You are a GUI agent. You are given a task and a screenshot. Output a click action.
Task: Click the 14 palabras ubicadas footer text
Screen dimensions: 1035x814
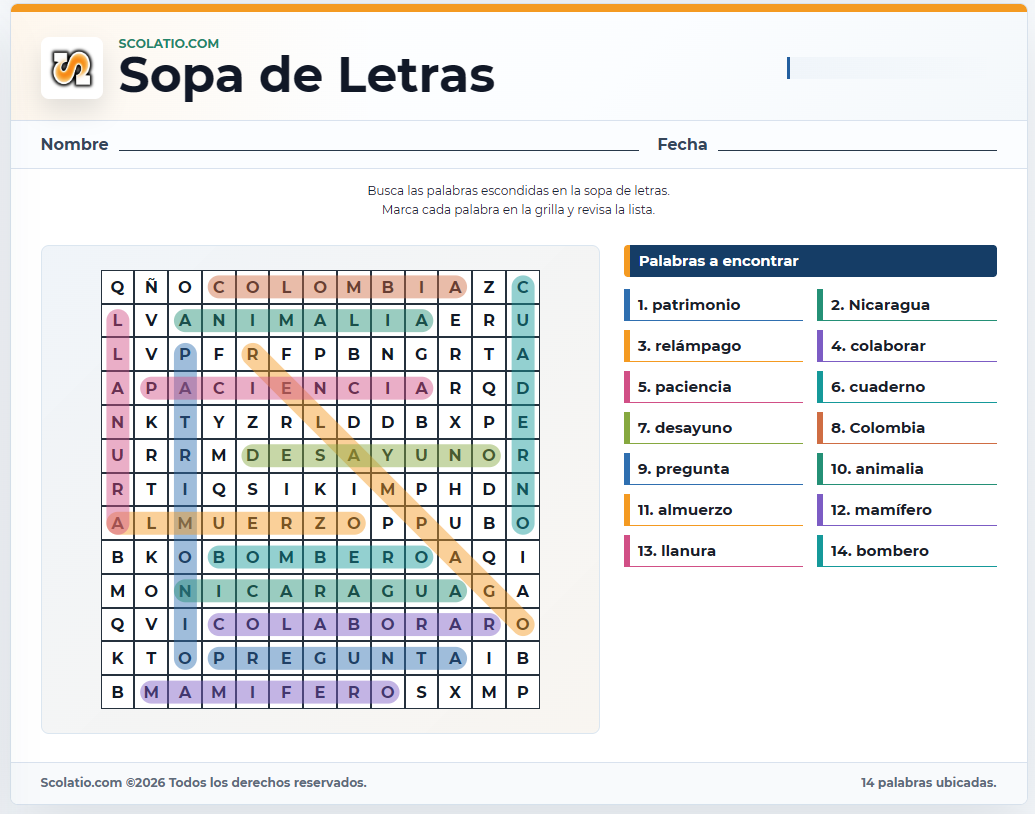(929, 782)
